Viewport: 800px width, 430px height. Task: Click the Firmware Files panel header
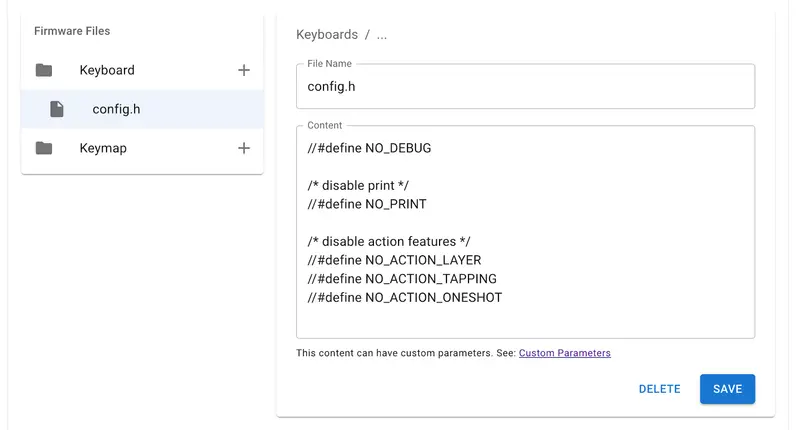[x=72, y=31]
